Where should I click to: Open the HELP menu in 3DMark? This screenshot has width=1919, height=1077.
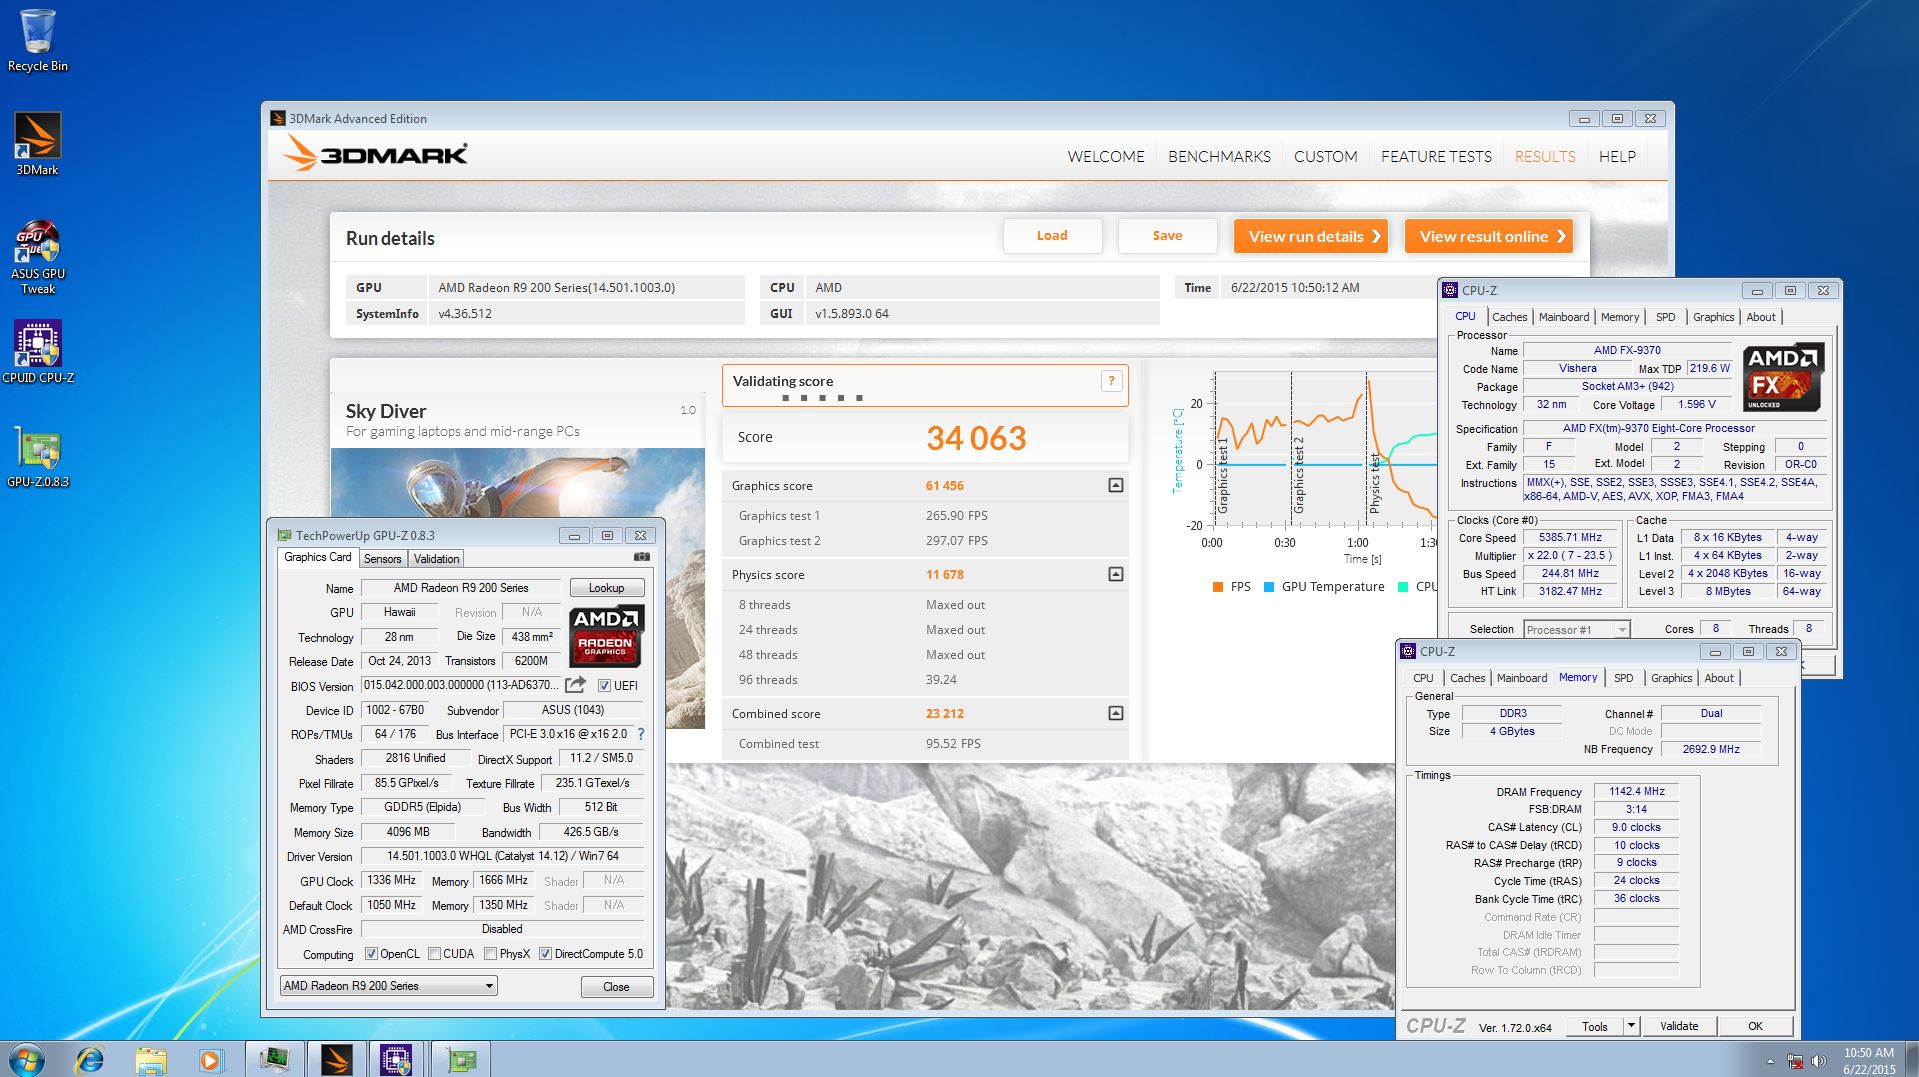click(1617, 156)
